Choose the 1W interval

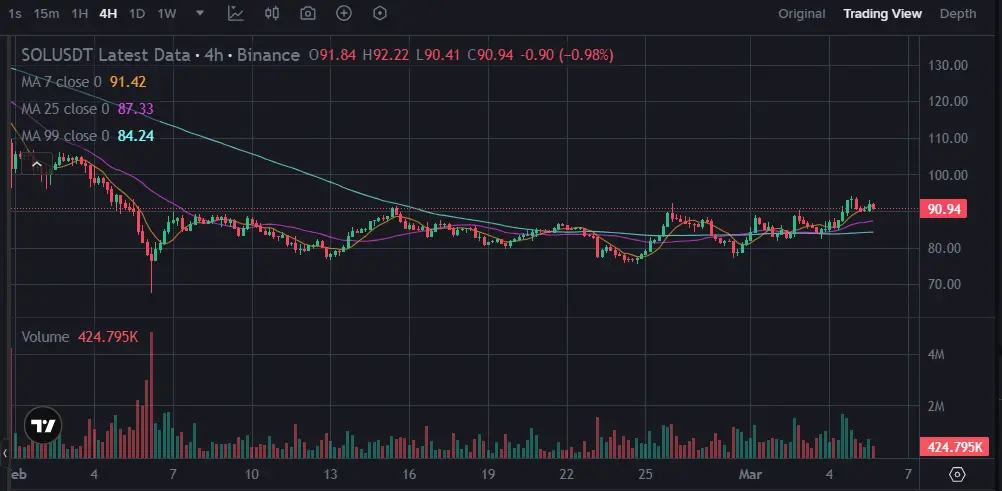(167, 14)
